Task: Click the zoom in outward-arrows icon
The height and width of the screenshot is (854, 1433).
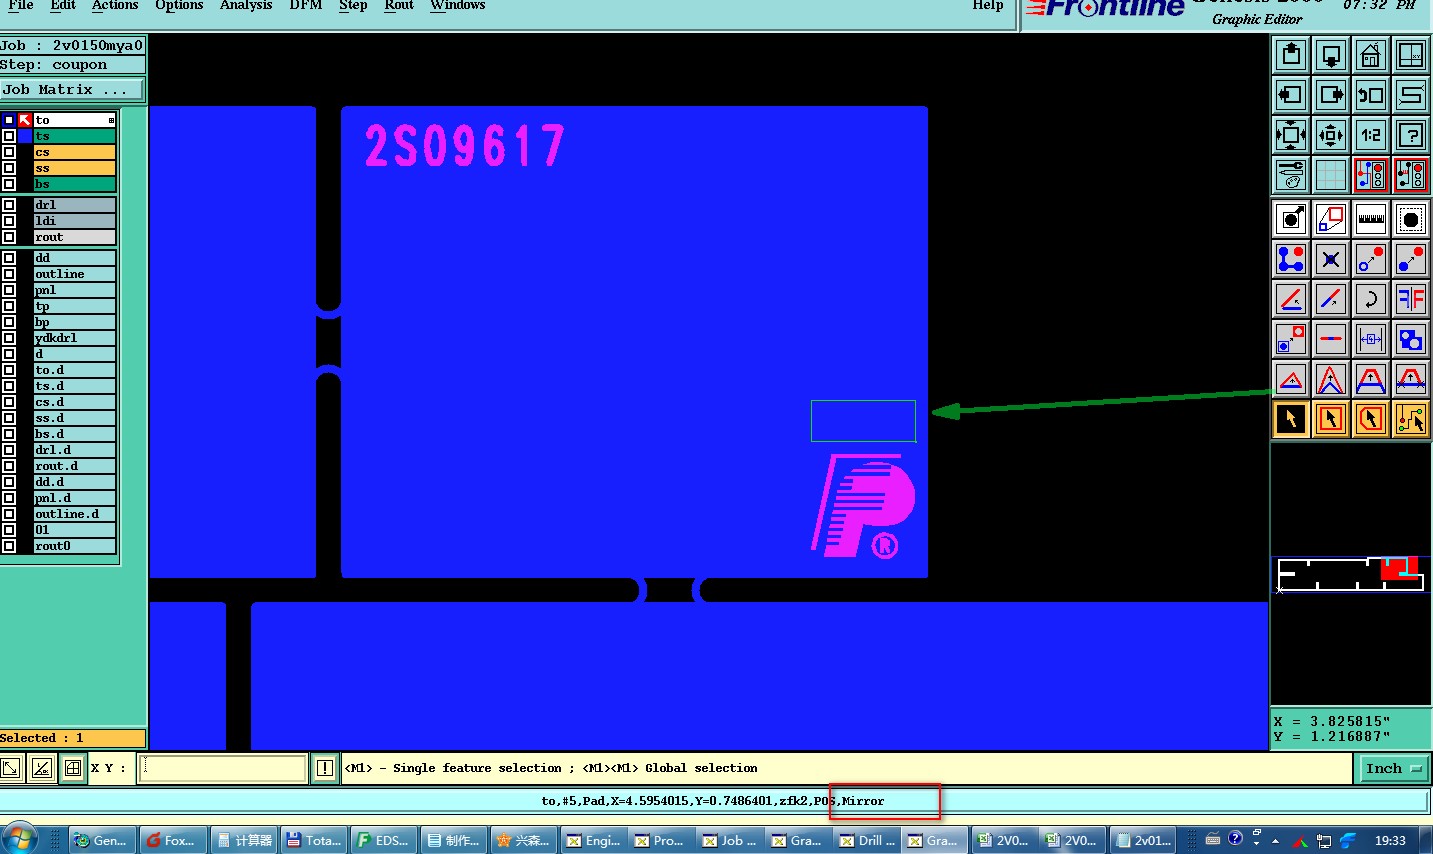Action: pyautogui.click(x=1291, y=135)
